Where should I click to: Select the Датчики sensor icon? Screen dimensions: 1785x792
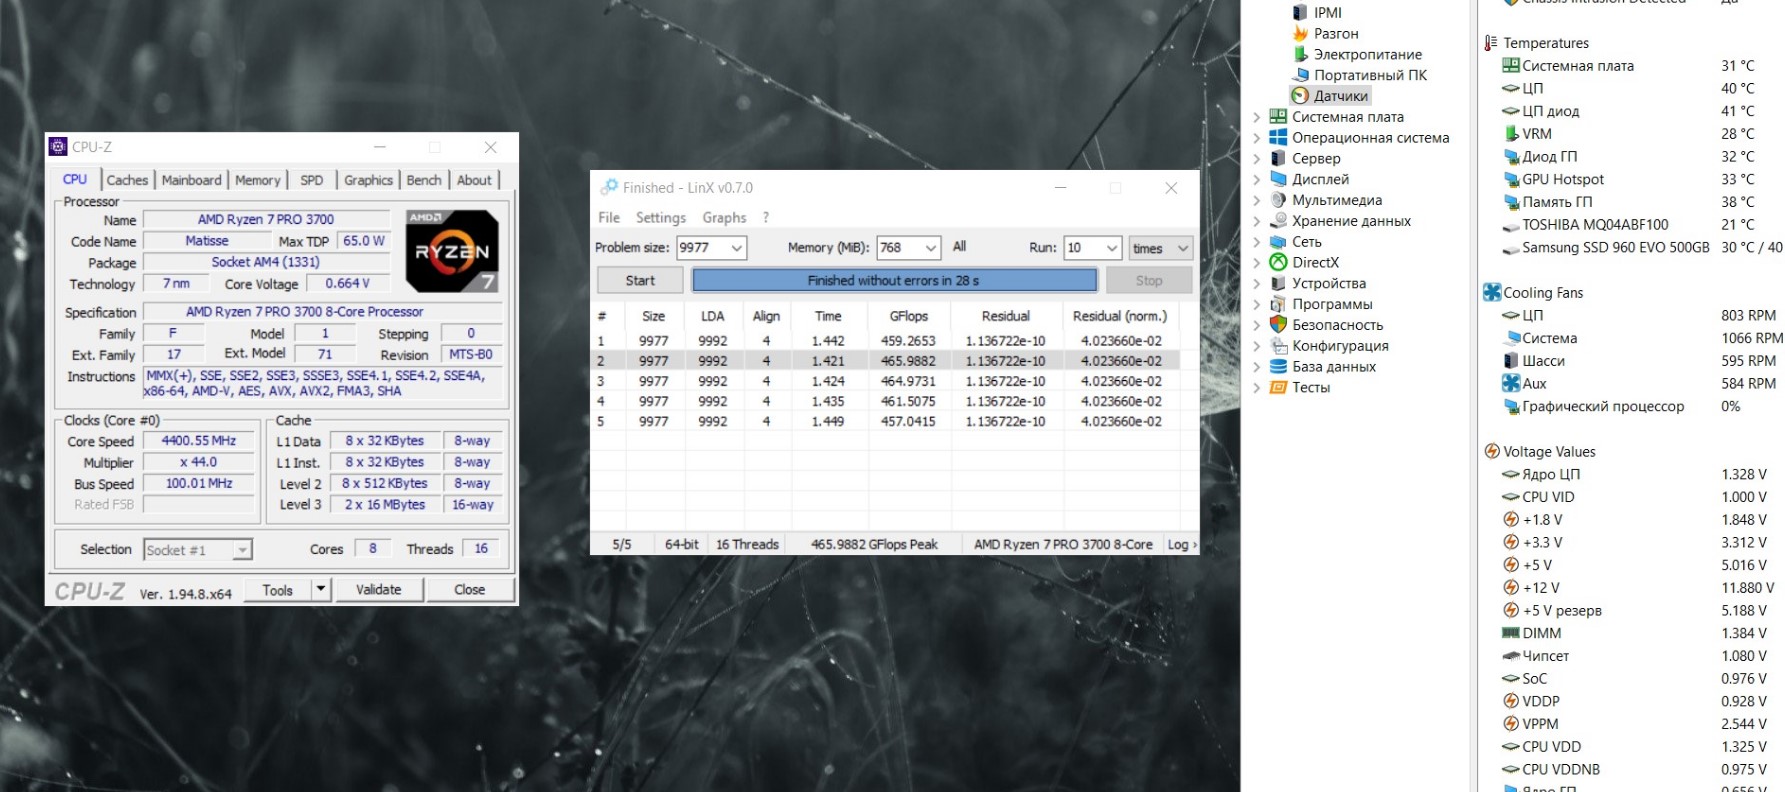coord(1300,96)
